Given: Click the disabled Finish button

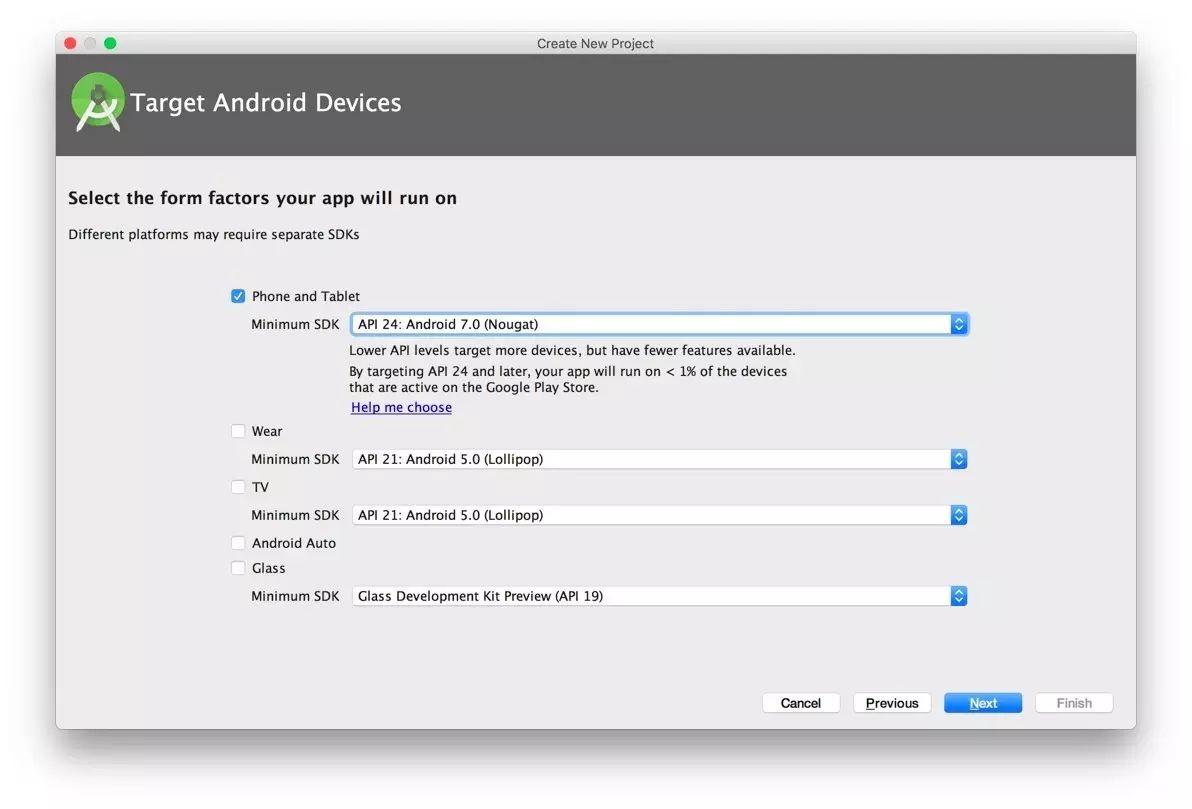Looking at the screenshot, I should (x=1074, y=703).
